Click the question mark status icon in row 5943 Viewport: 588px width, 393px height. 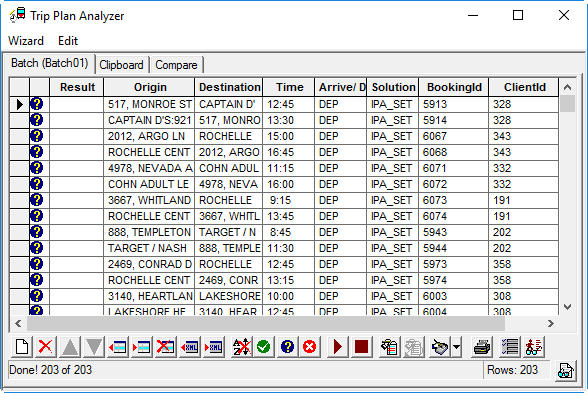[x=37, y=232]
